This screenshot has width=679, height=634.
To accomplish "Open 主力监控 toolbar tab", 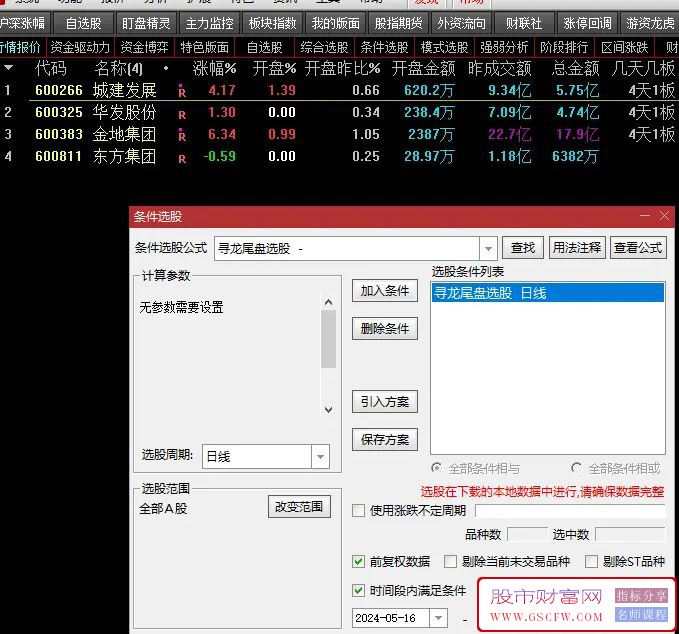I will click(210, 23).
